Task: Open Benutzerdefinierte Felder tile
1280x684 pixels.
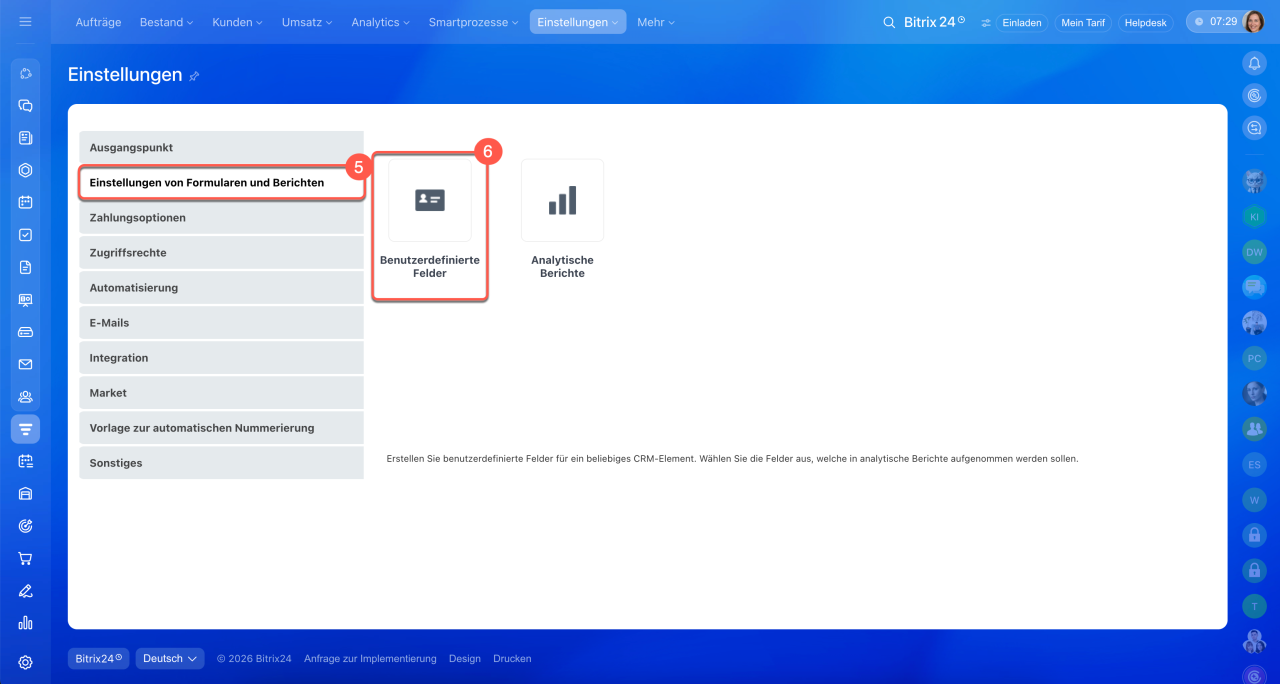Action: (430, 219)
